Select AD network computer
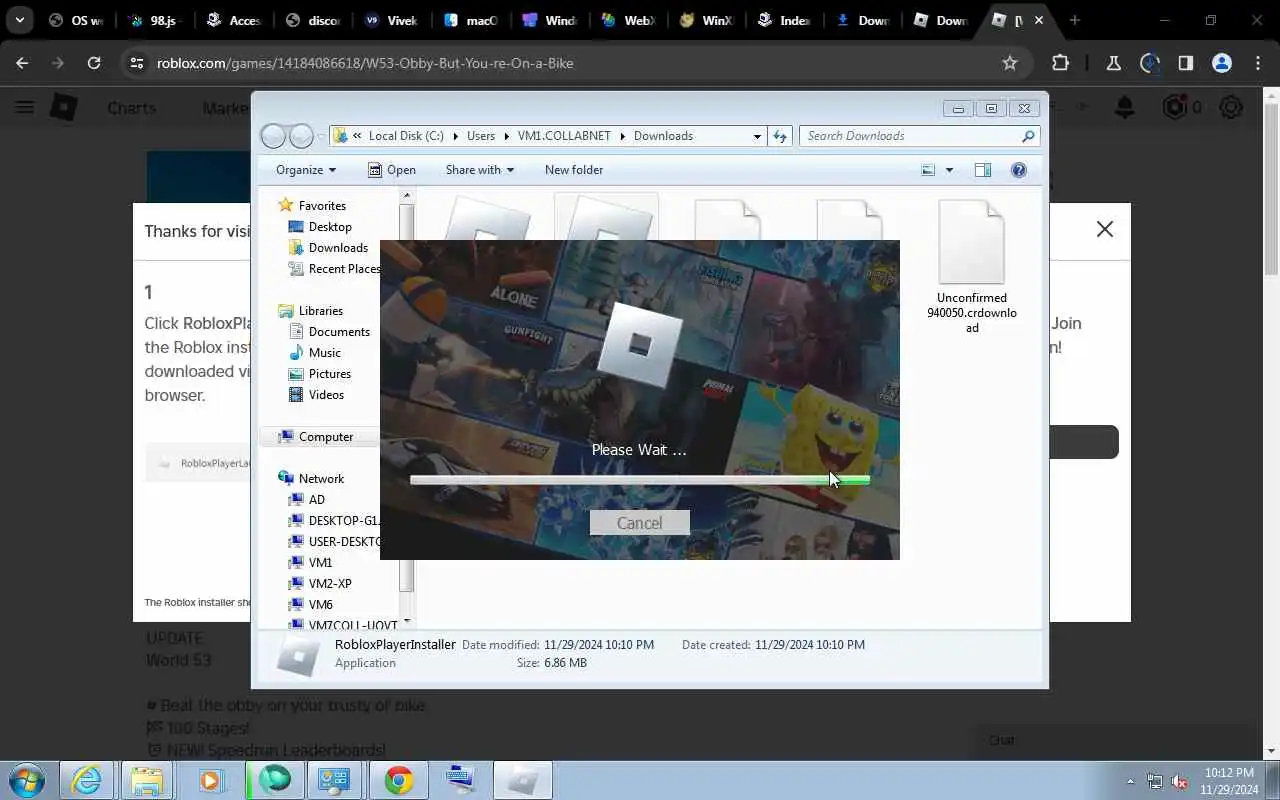 point(316,500)
